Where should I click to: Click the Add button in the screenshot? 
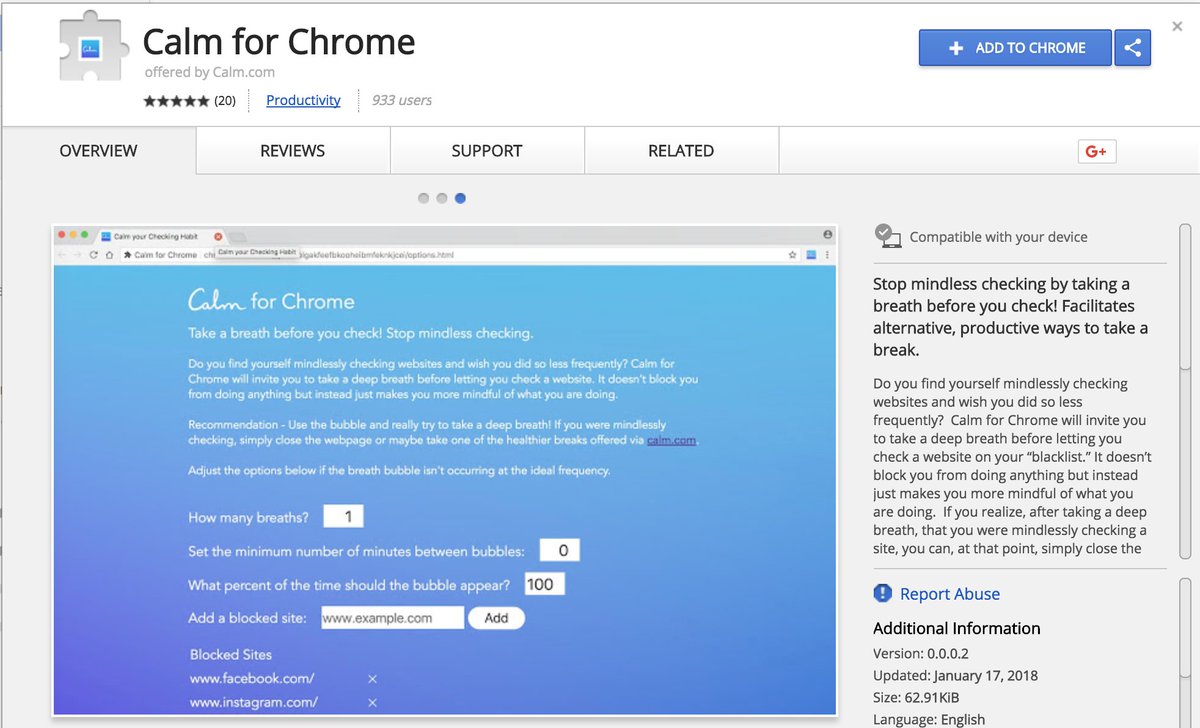496,618
